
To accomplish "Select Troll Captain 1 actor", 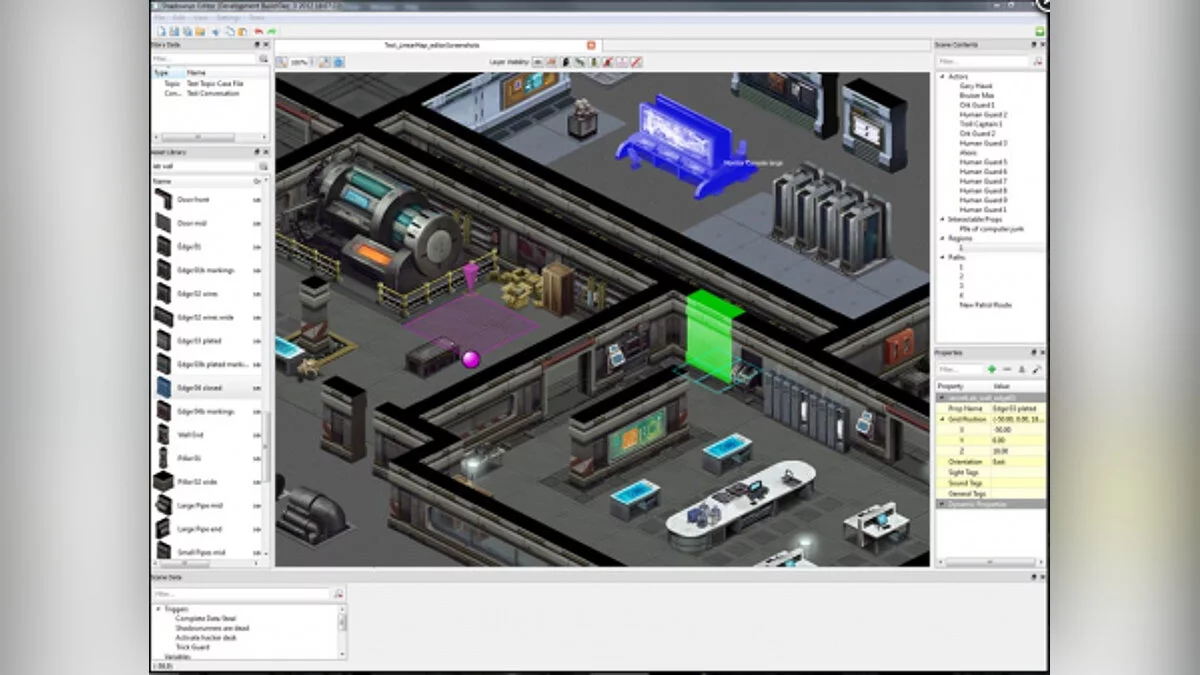I will [x=981, y=124].
